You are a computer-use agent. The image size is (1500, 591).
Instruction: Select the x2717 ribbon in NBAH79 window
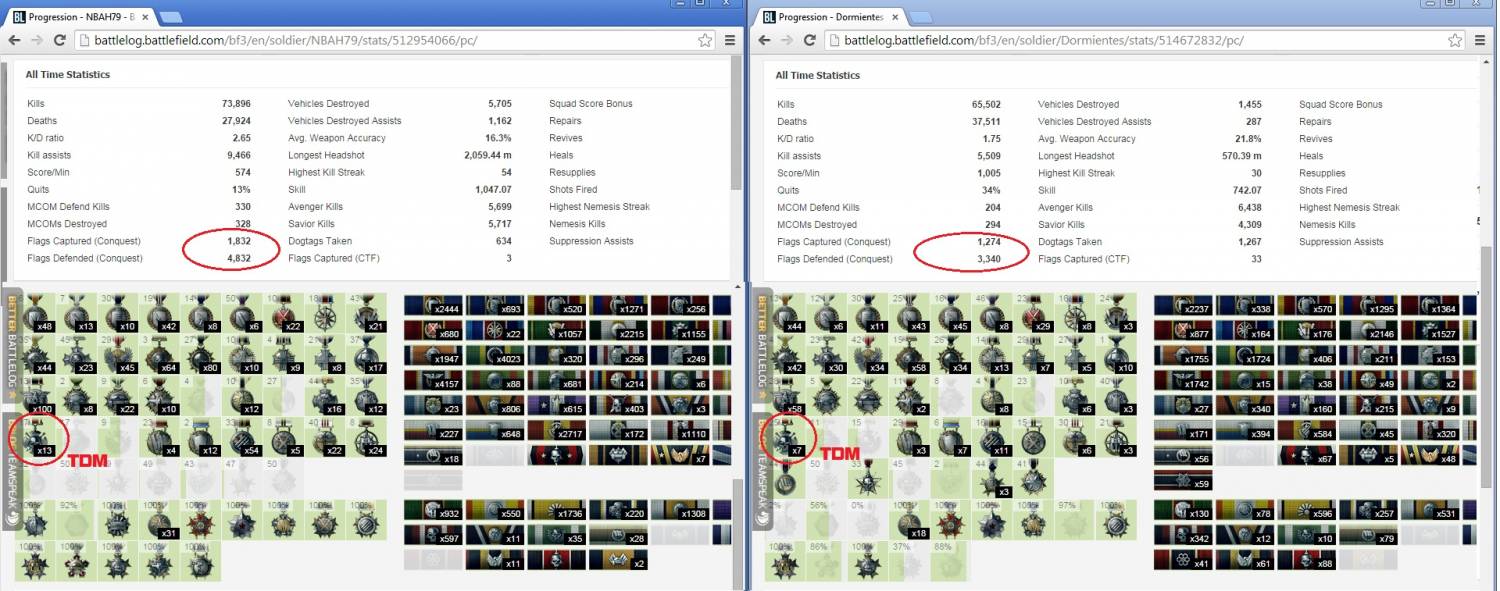556,430
